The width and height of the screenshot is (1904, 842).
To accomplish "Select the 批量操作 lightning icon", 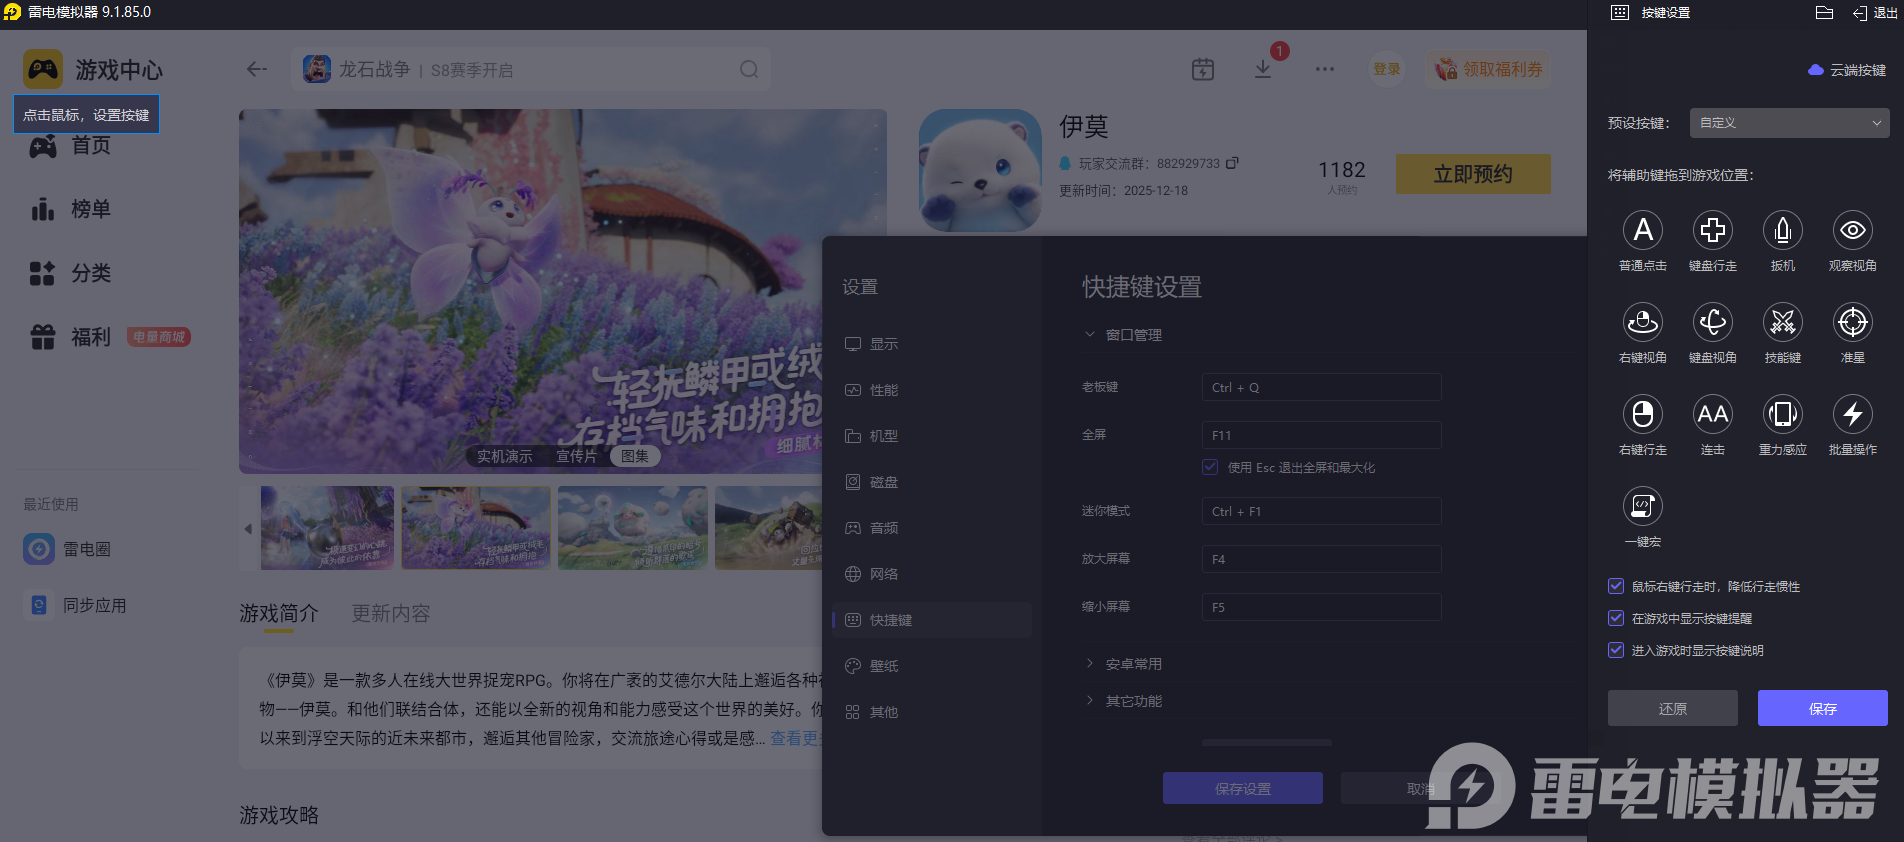I will pyautogui.click(x=1852, y=414).
